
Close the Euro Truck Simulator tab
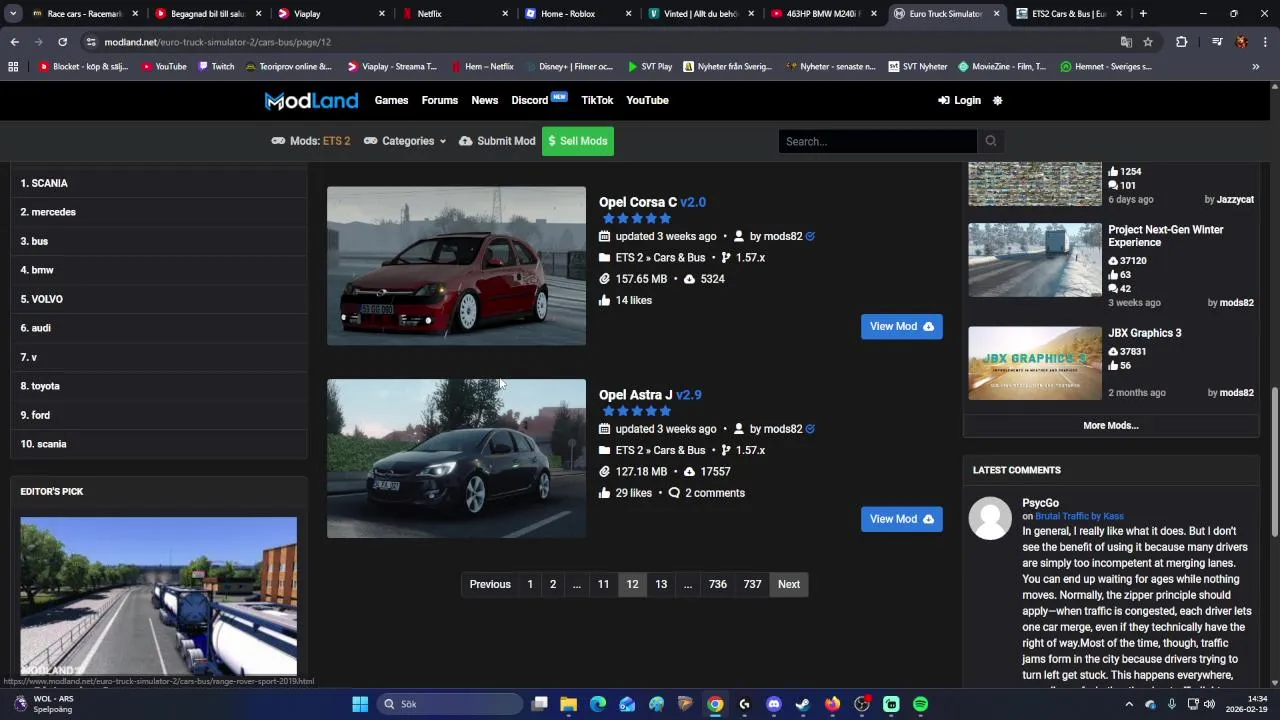tap(996, 14)
